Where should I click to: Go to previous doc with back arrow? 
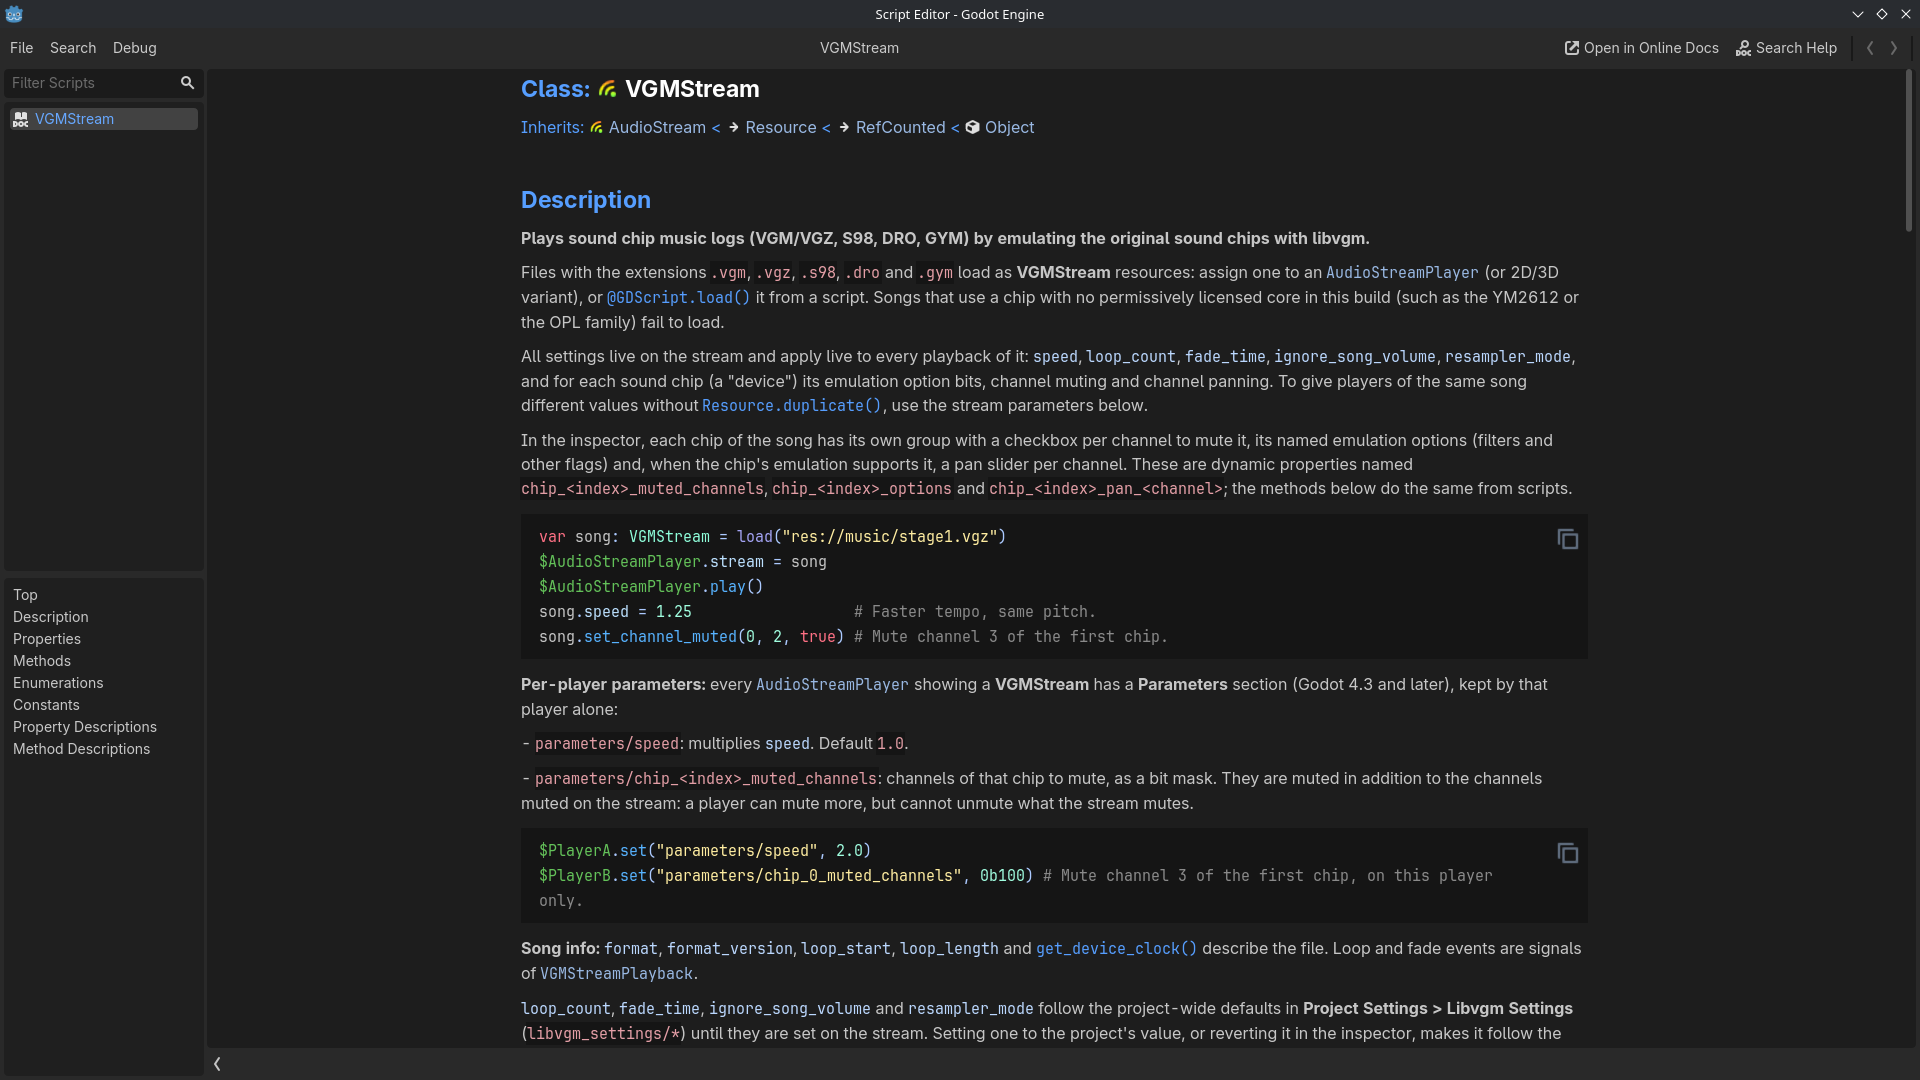click(x=1870, y=48)
